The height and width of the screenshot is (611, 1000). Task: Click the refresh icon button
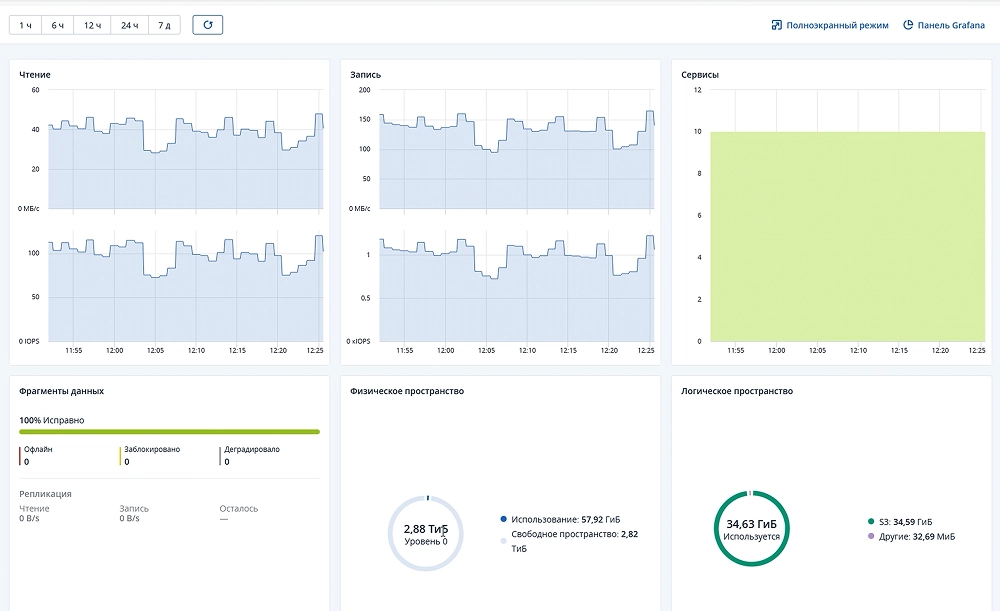click(208, 25)
